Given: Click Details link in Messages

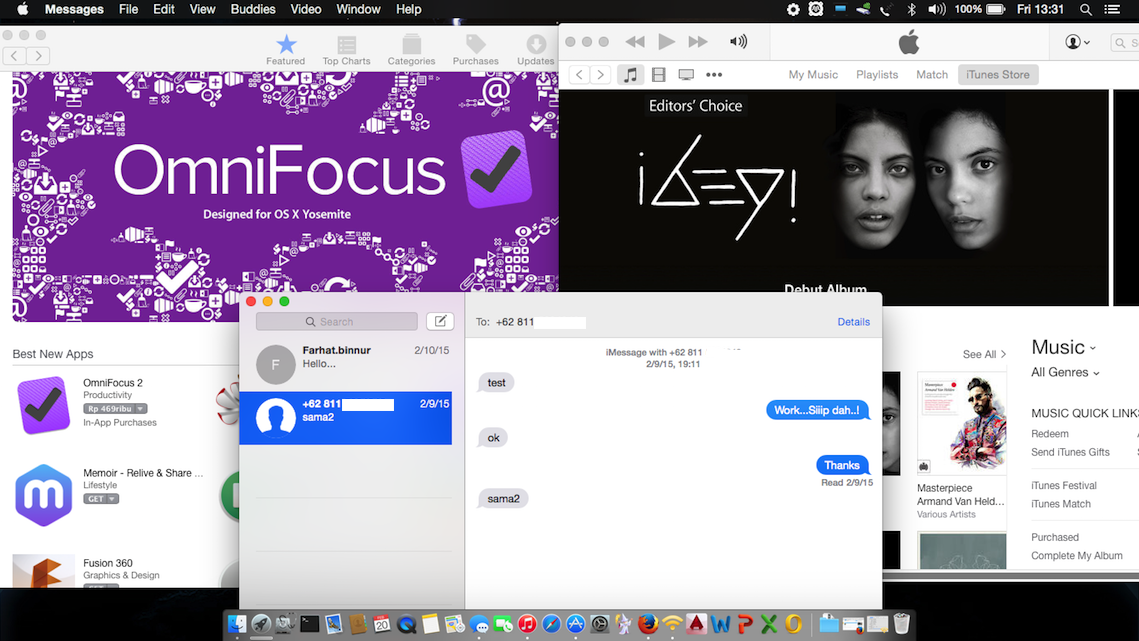Looking at the screenshot, I should coord(854,321).
